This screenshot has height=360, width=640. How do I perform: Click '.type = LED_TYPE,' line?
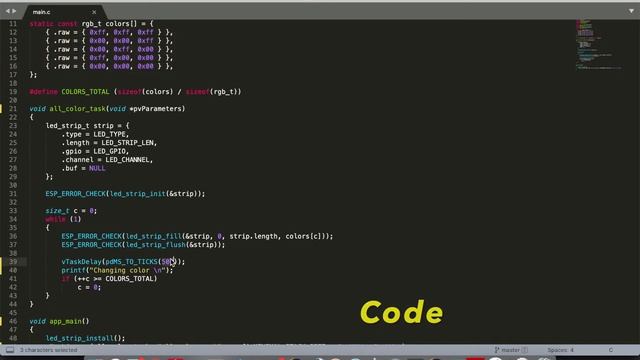coord(95,134)
